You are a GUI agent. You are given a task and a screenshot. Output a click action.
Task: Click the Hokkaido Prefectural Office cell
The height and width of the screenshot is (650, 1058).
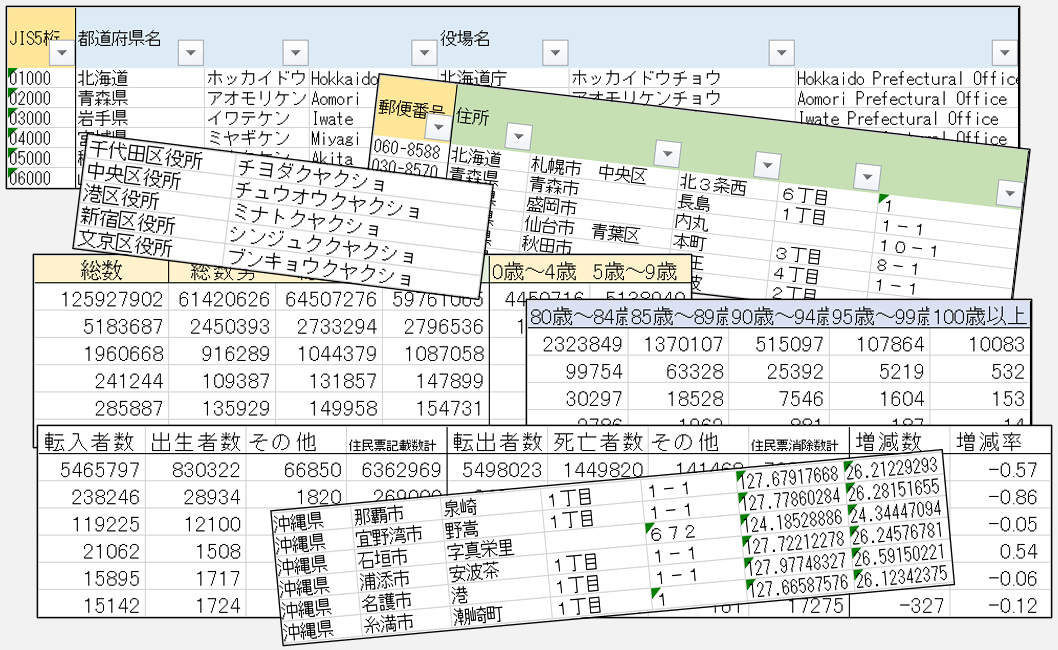[x=908, y=78]
